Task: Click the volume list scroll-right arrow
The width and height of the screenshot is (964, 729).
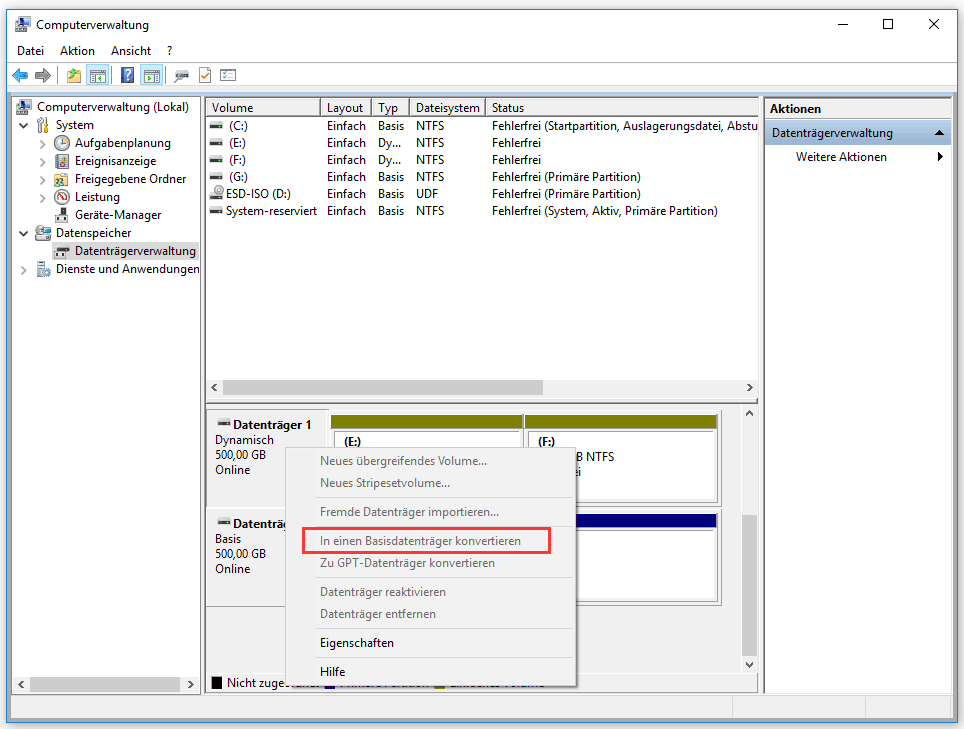Action: (749, 387)
